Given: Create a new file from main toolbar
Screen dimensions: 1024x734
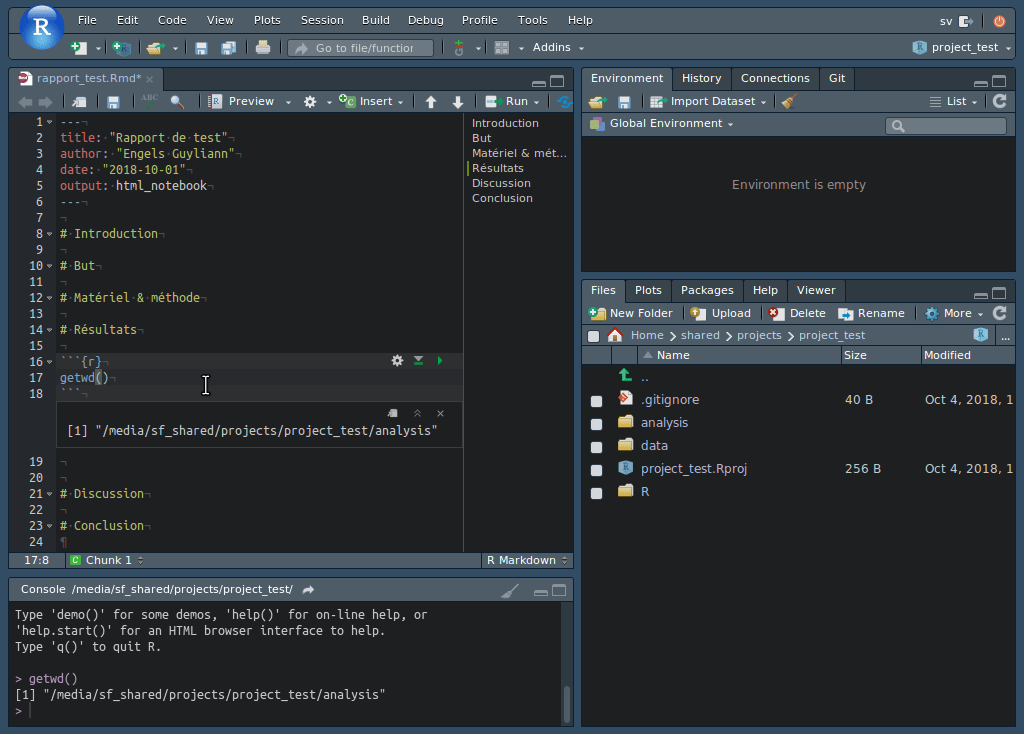Looking at the screenshot, I should click(78, 48).
